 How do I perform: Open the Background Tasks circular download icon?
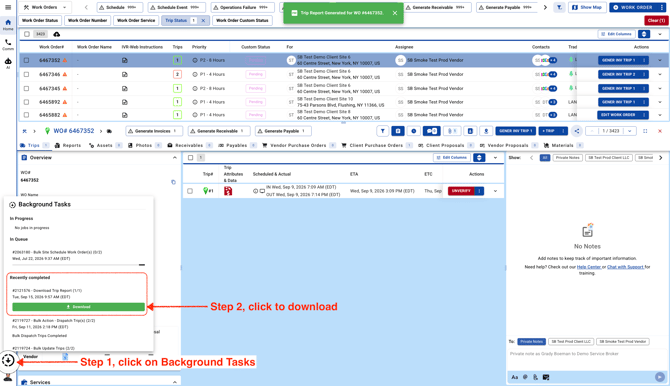pyautogui.click(x=8, y=360)
